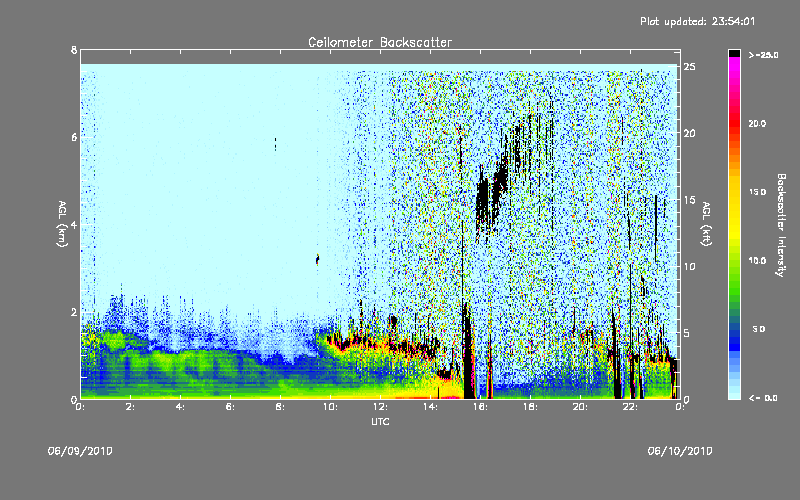The width and height of the screenshot is (800, 500).
Task: Click the left axis tick label "6"
Action: [74, 137]
